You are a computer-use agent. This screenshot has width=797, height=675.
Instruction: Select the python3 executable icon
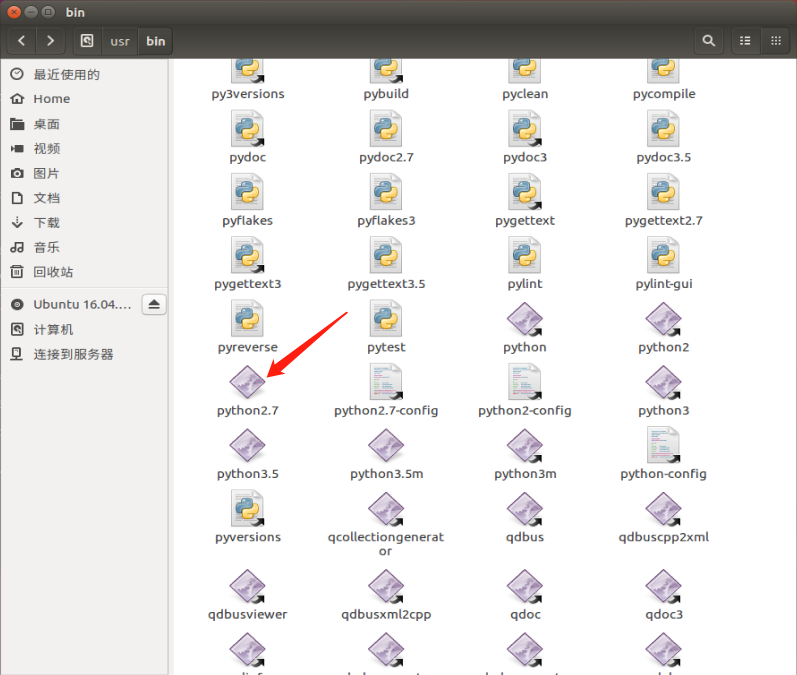pos(664,382)
